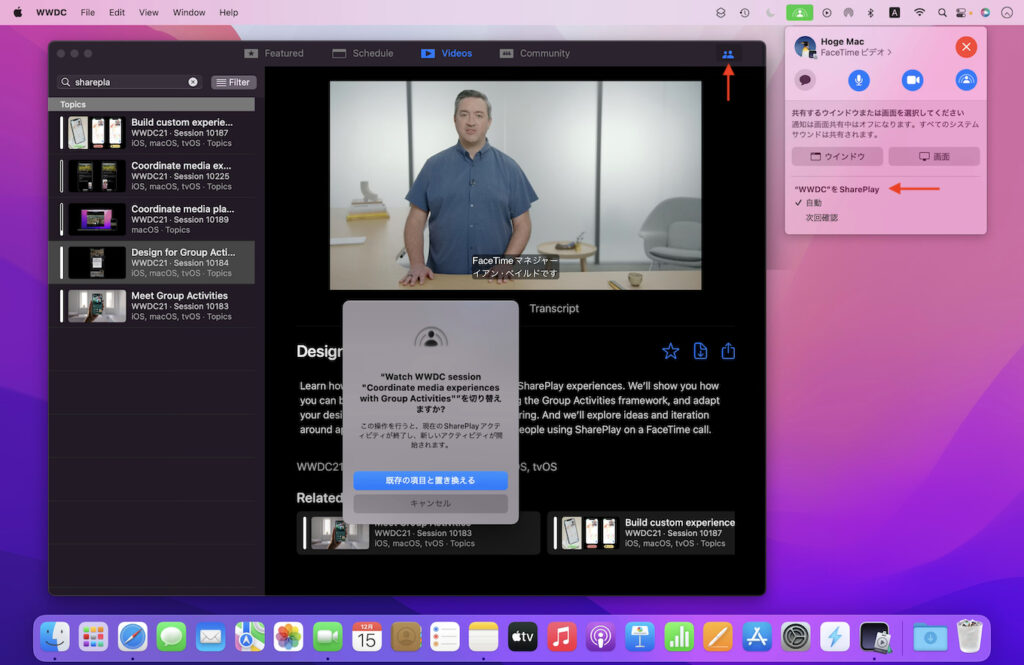Viewport: 1024px width, 665px height.
Task: Select Build custom experiences session 10187
Action: pyautogui.click(x=152, y=133)
